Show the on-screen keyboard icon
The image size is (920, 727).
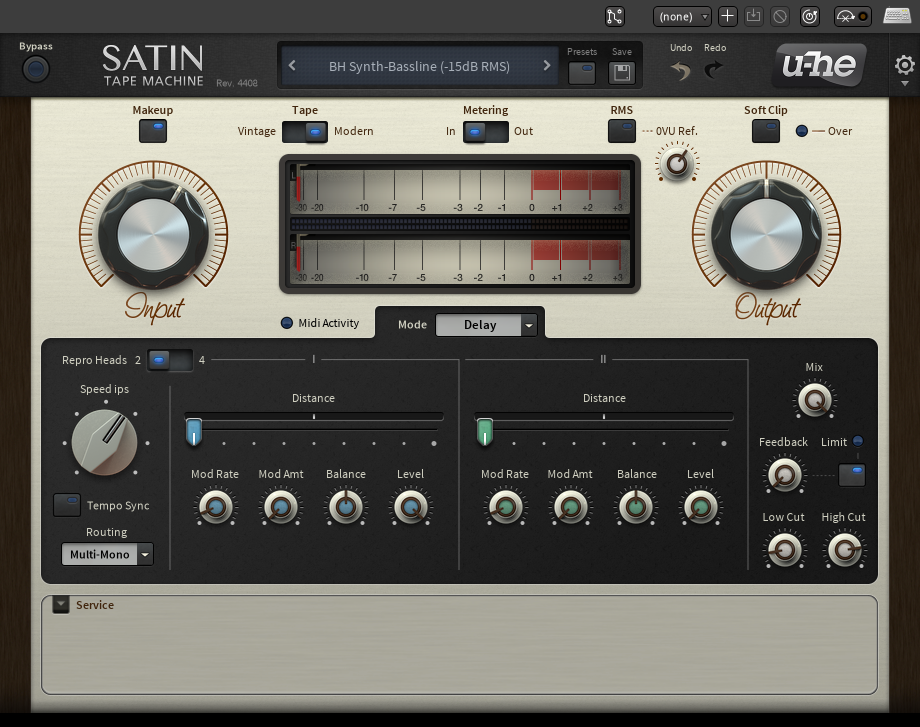click(896, 16)
